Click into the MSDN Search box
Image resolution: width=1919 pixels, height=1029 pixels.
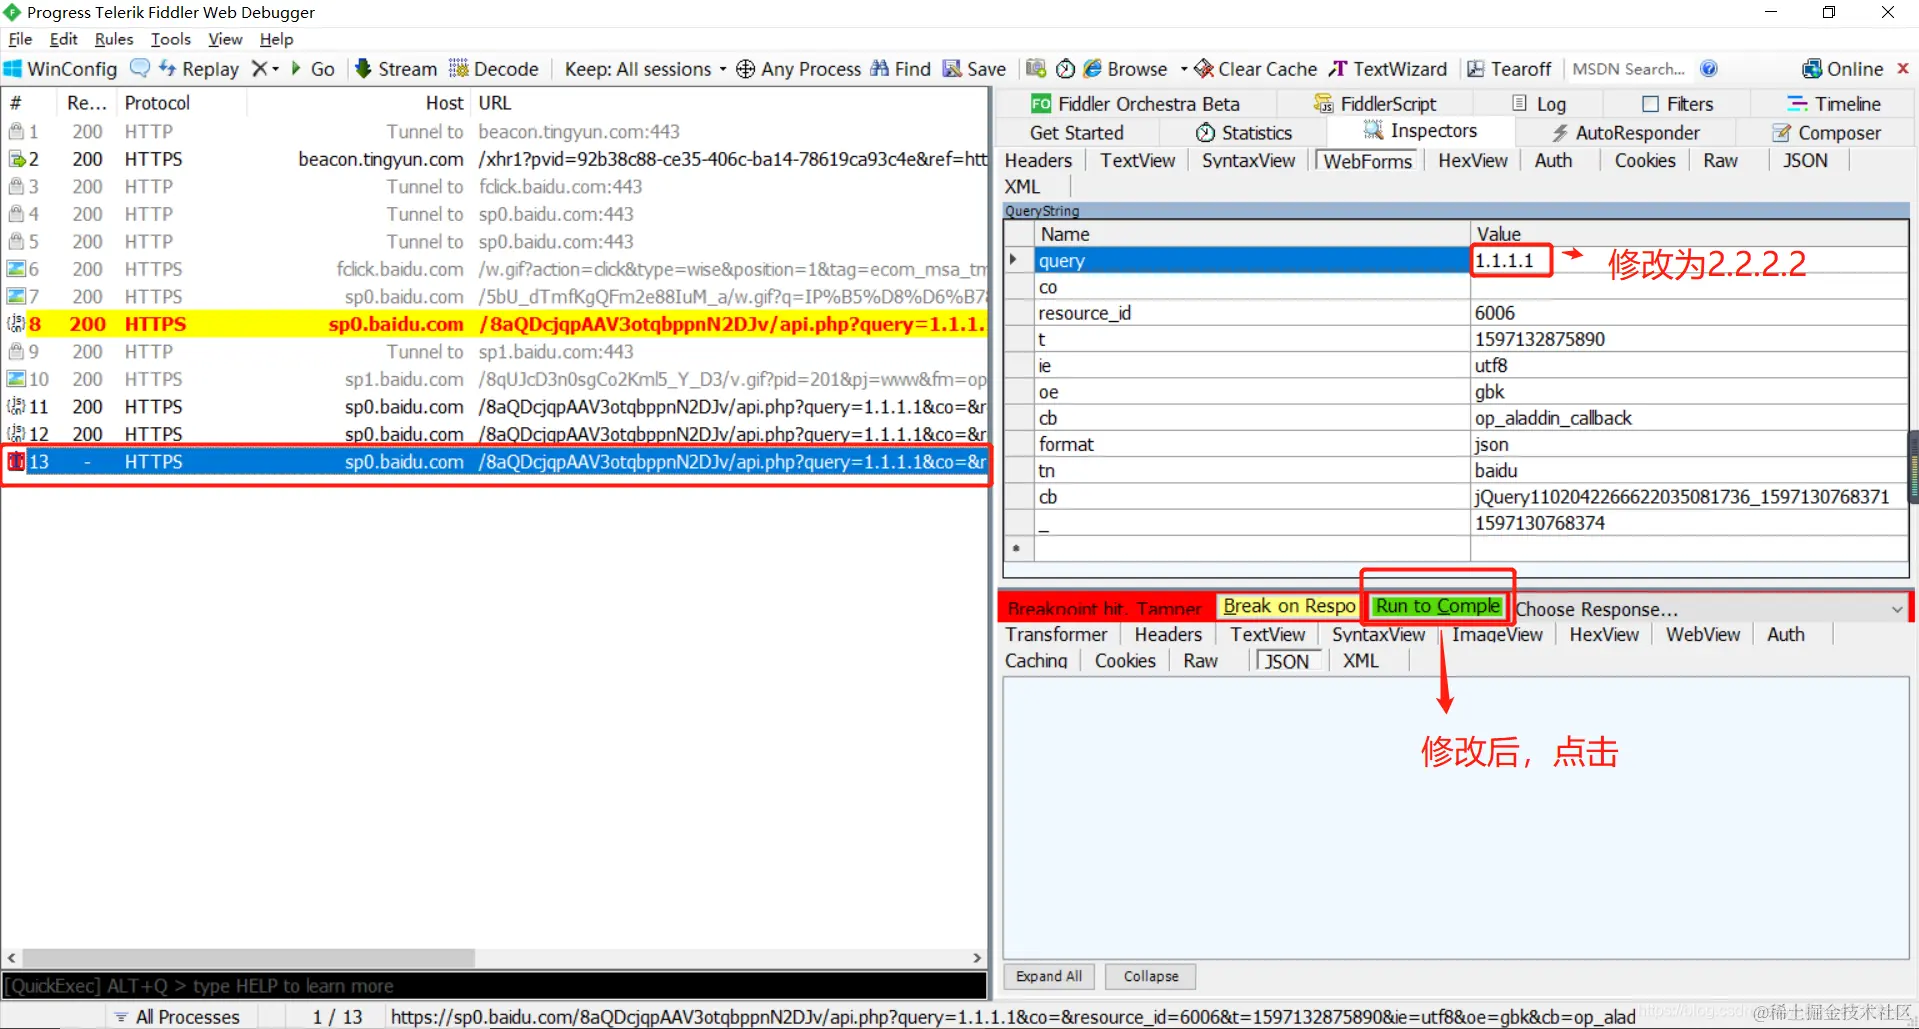[1629, 69]
